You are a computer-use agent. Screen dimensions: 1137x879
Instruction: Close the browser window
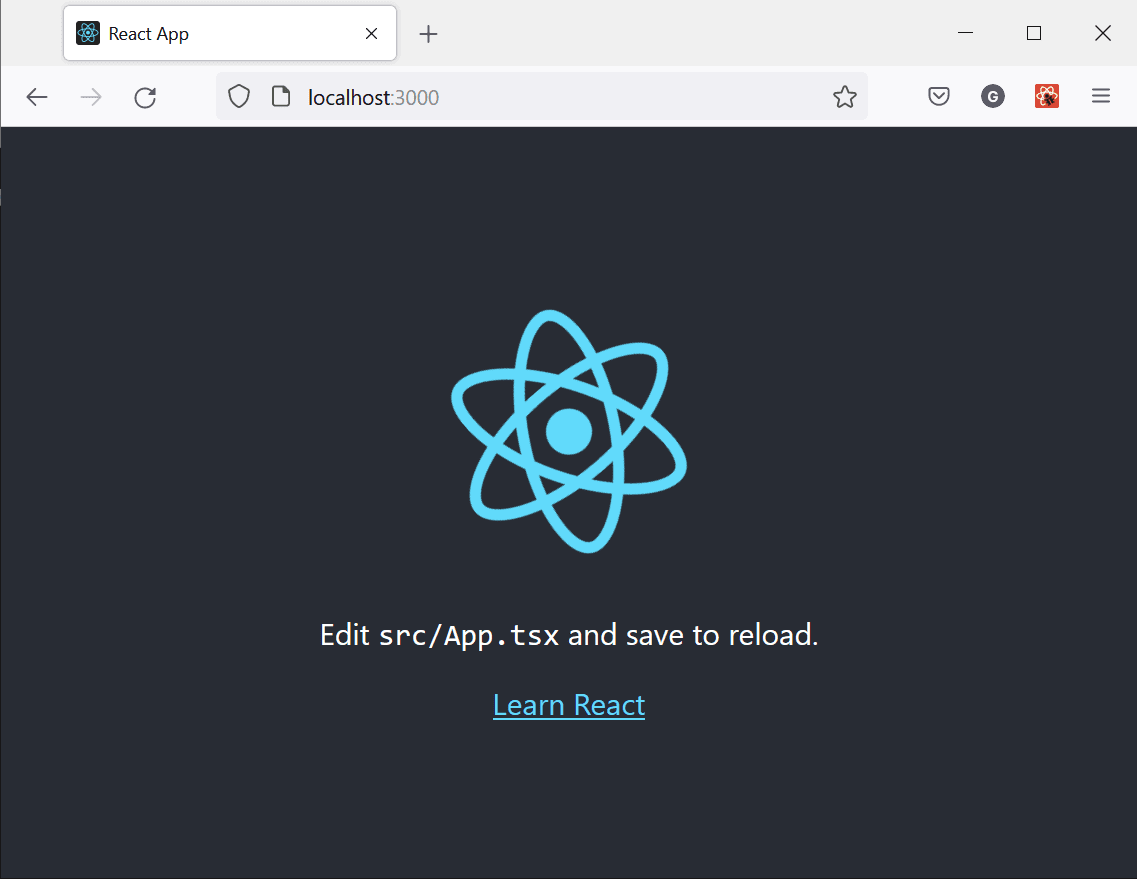(1103, 33)
